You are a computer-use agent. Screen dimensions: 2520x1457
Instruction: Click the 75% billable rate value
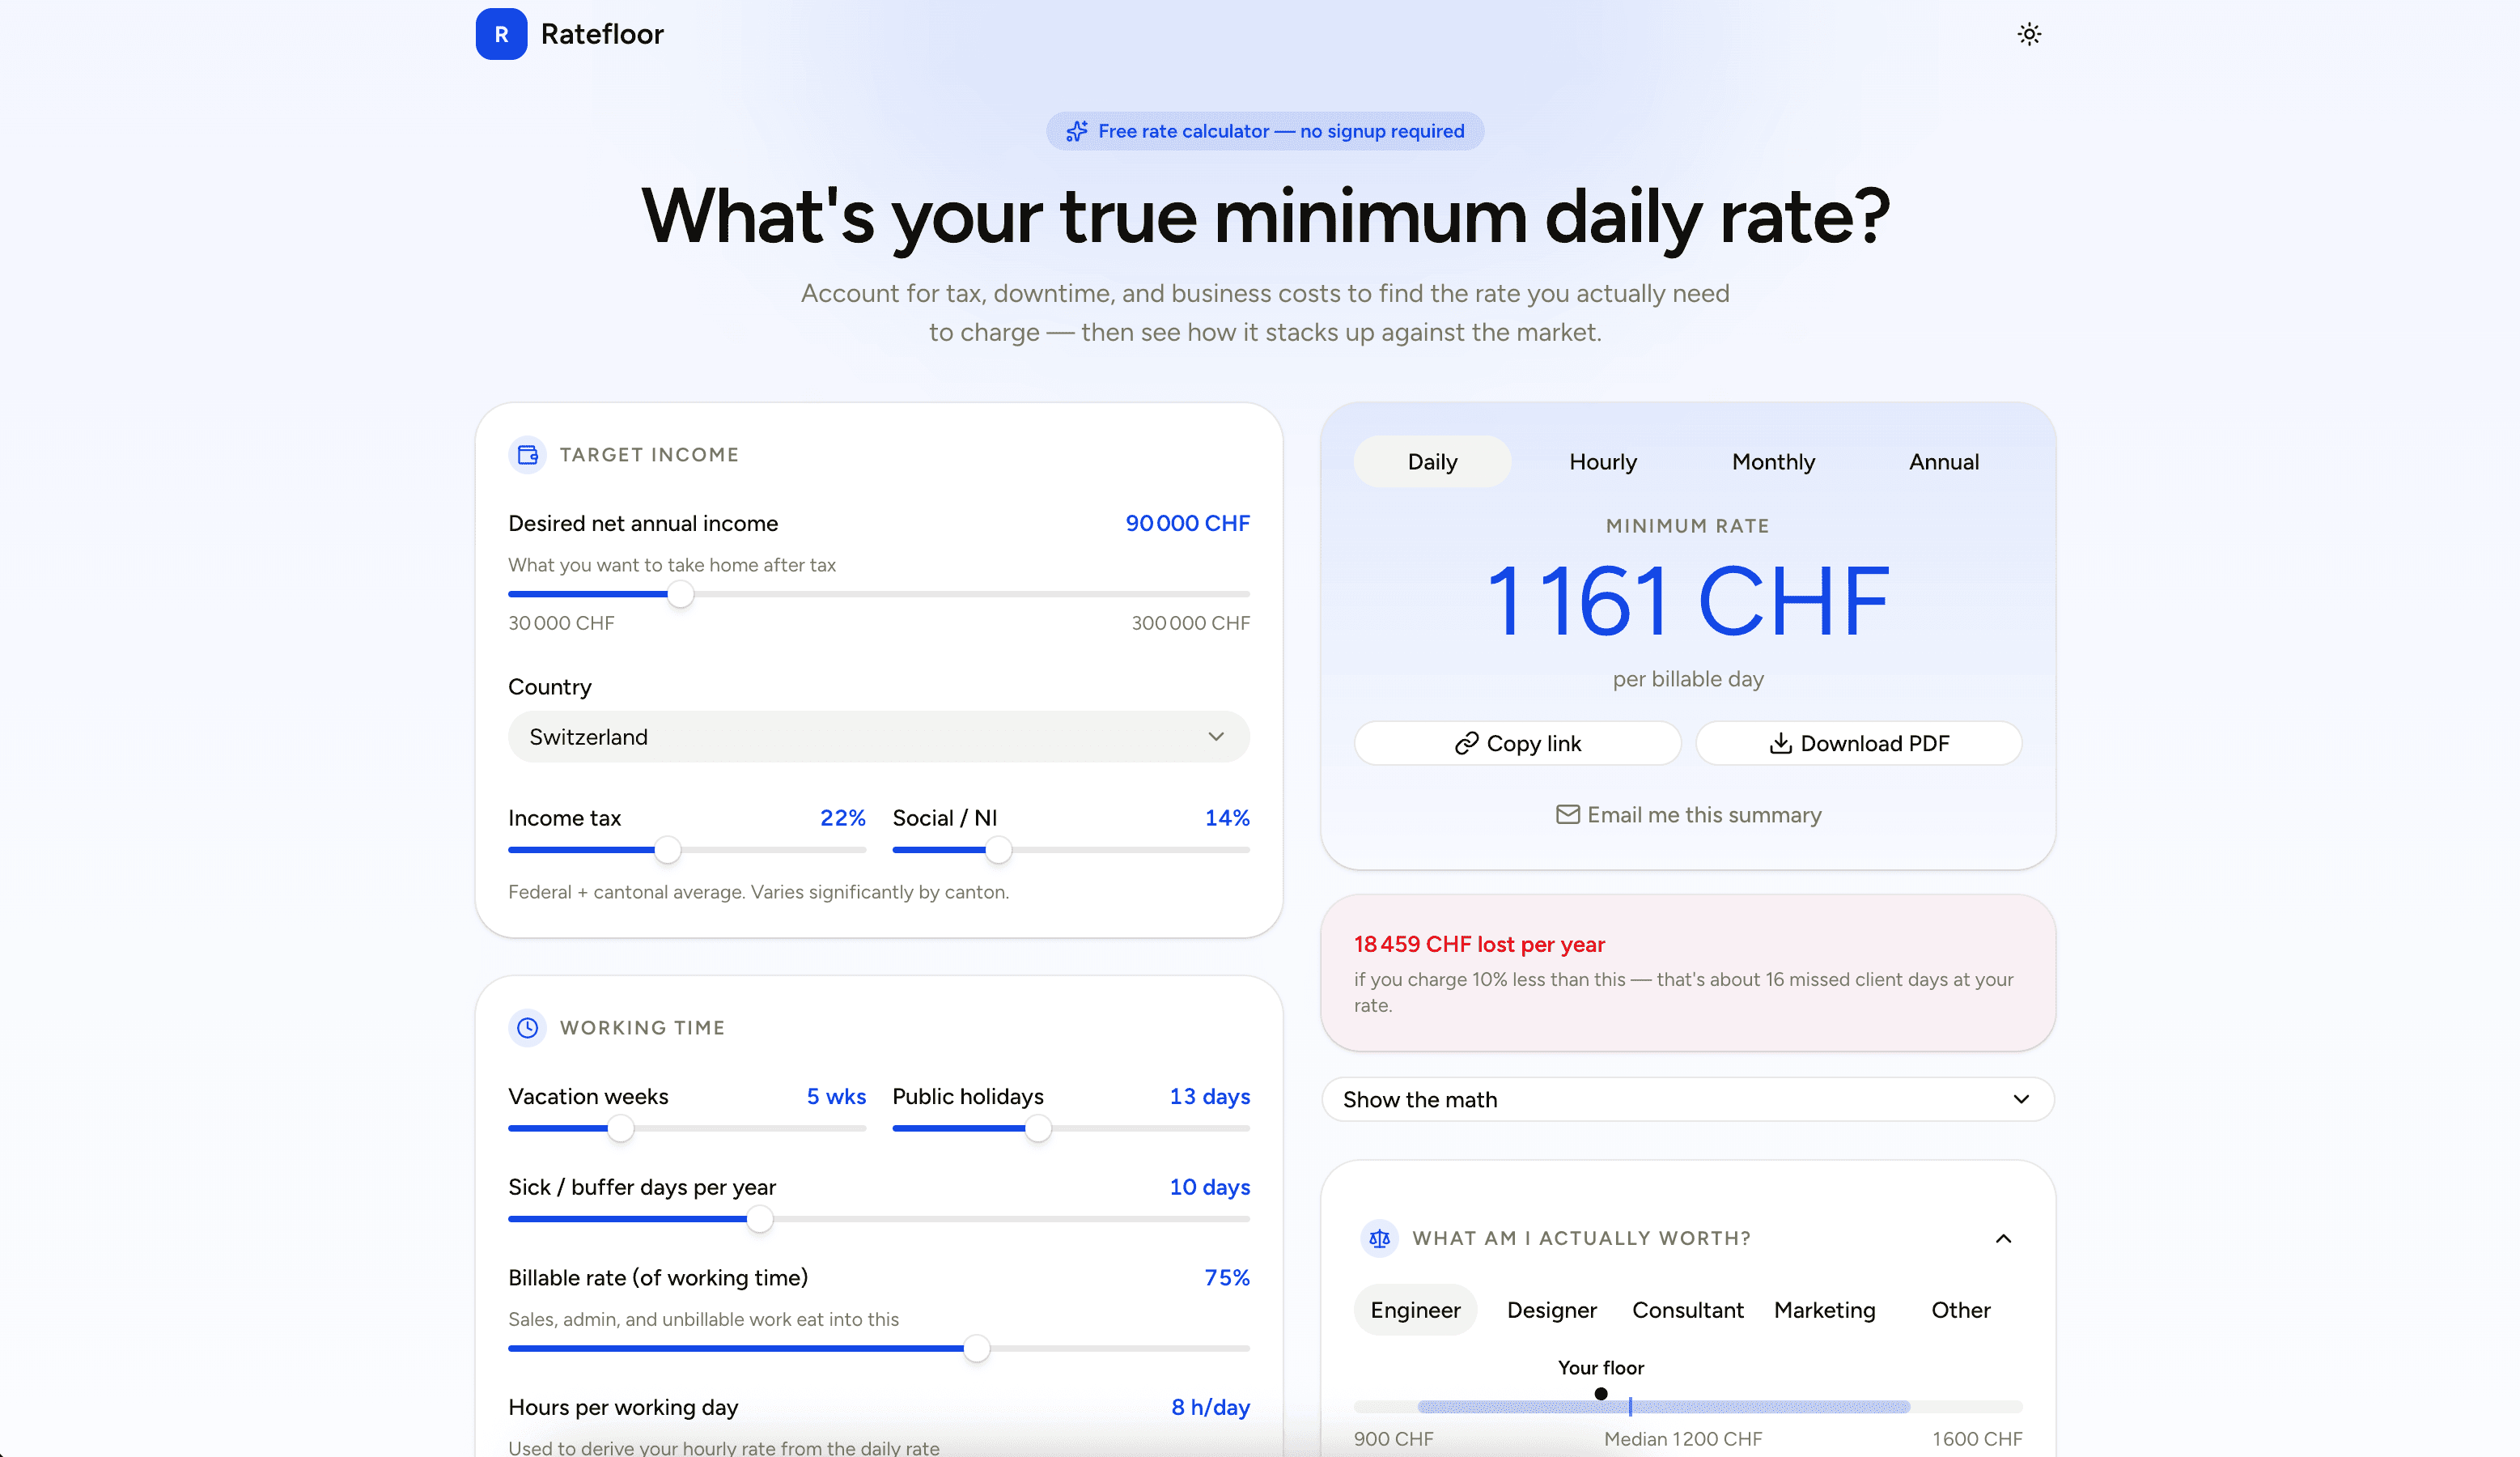(x=1227, y=1278)
